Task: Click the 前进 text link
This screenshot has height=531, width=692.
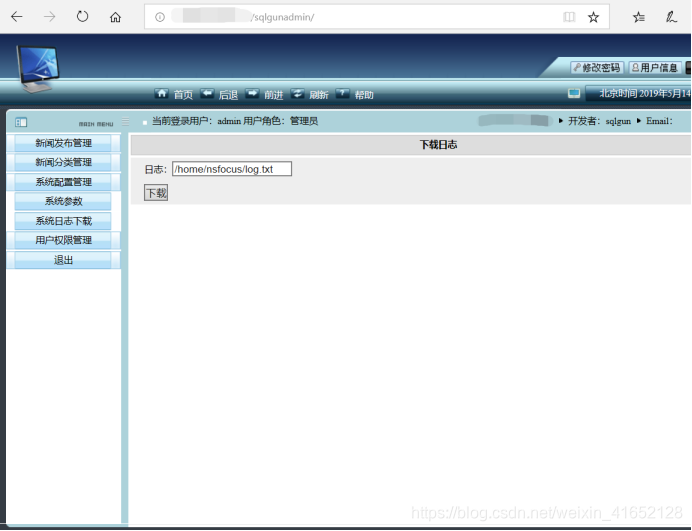Action: point(274,95)
